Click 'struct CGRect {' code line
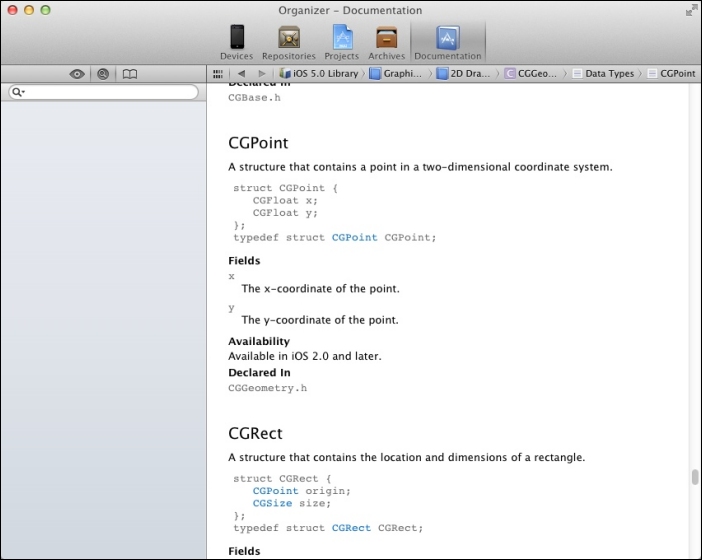702x560 pixels. coord(282,479)
